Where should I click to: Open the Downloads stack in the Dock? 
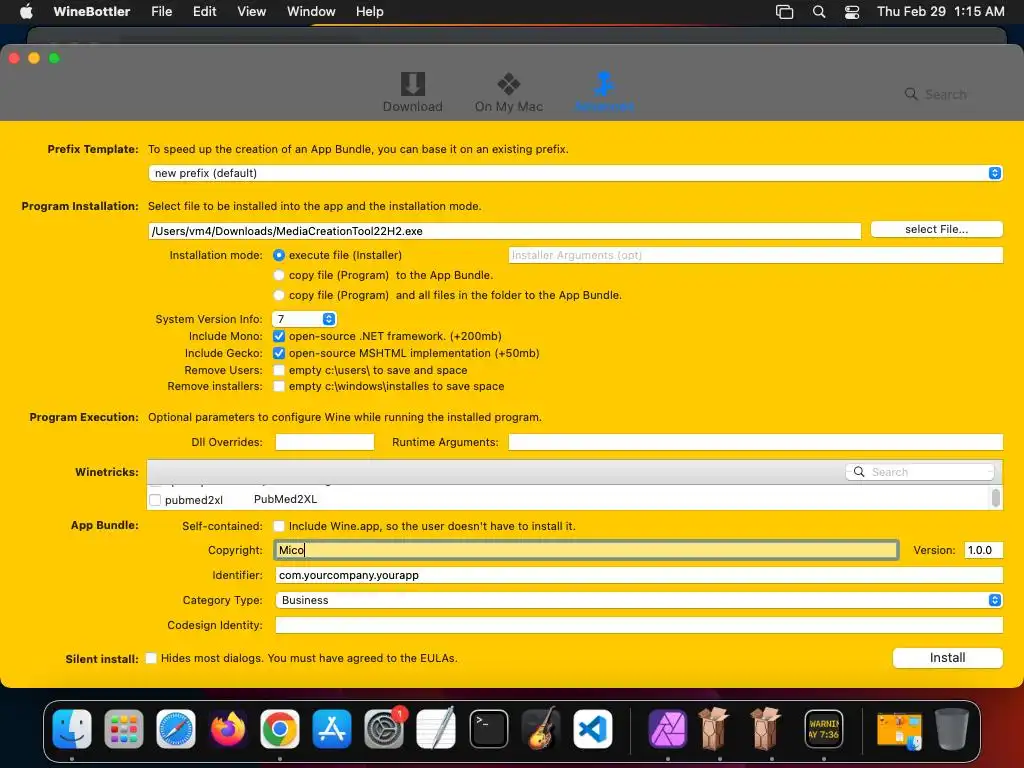click(899, 729)
